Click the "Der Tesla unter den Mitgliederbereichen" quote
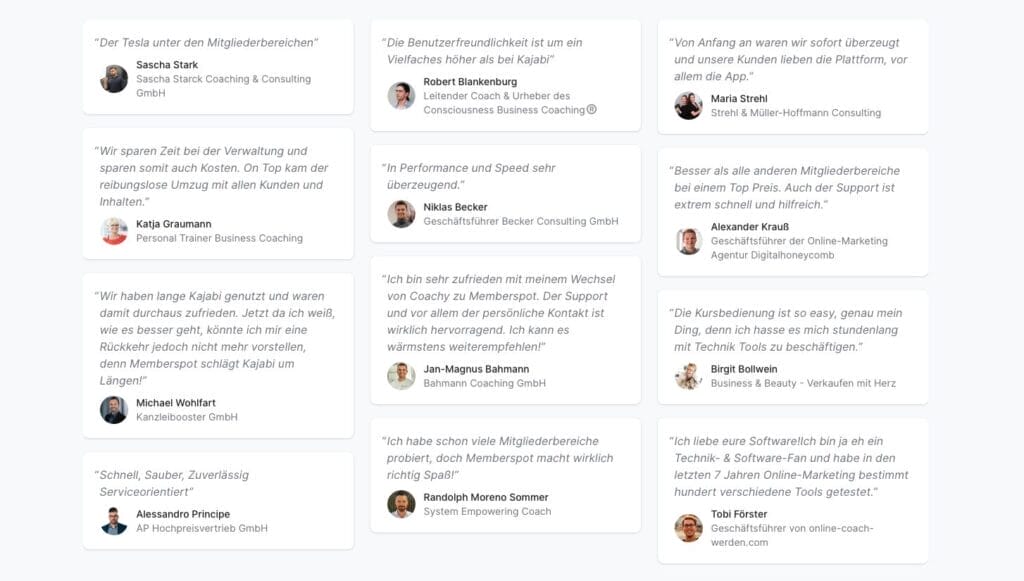This screenshot has height=581, width=1024. (206, 43)
